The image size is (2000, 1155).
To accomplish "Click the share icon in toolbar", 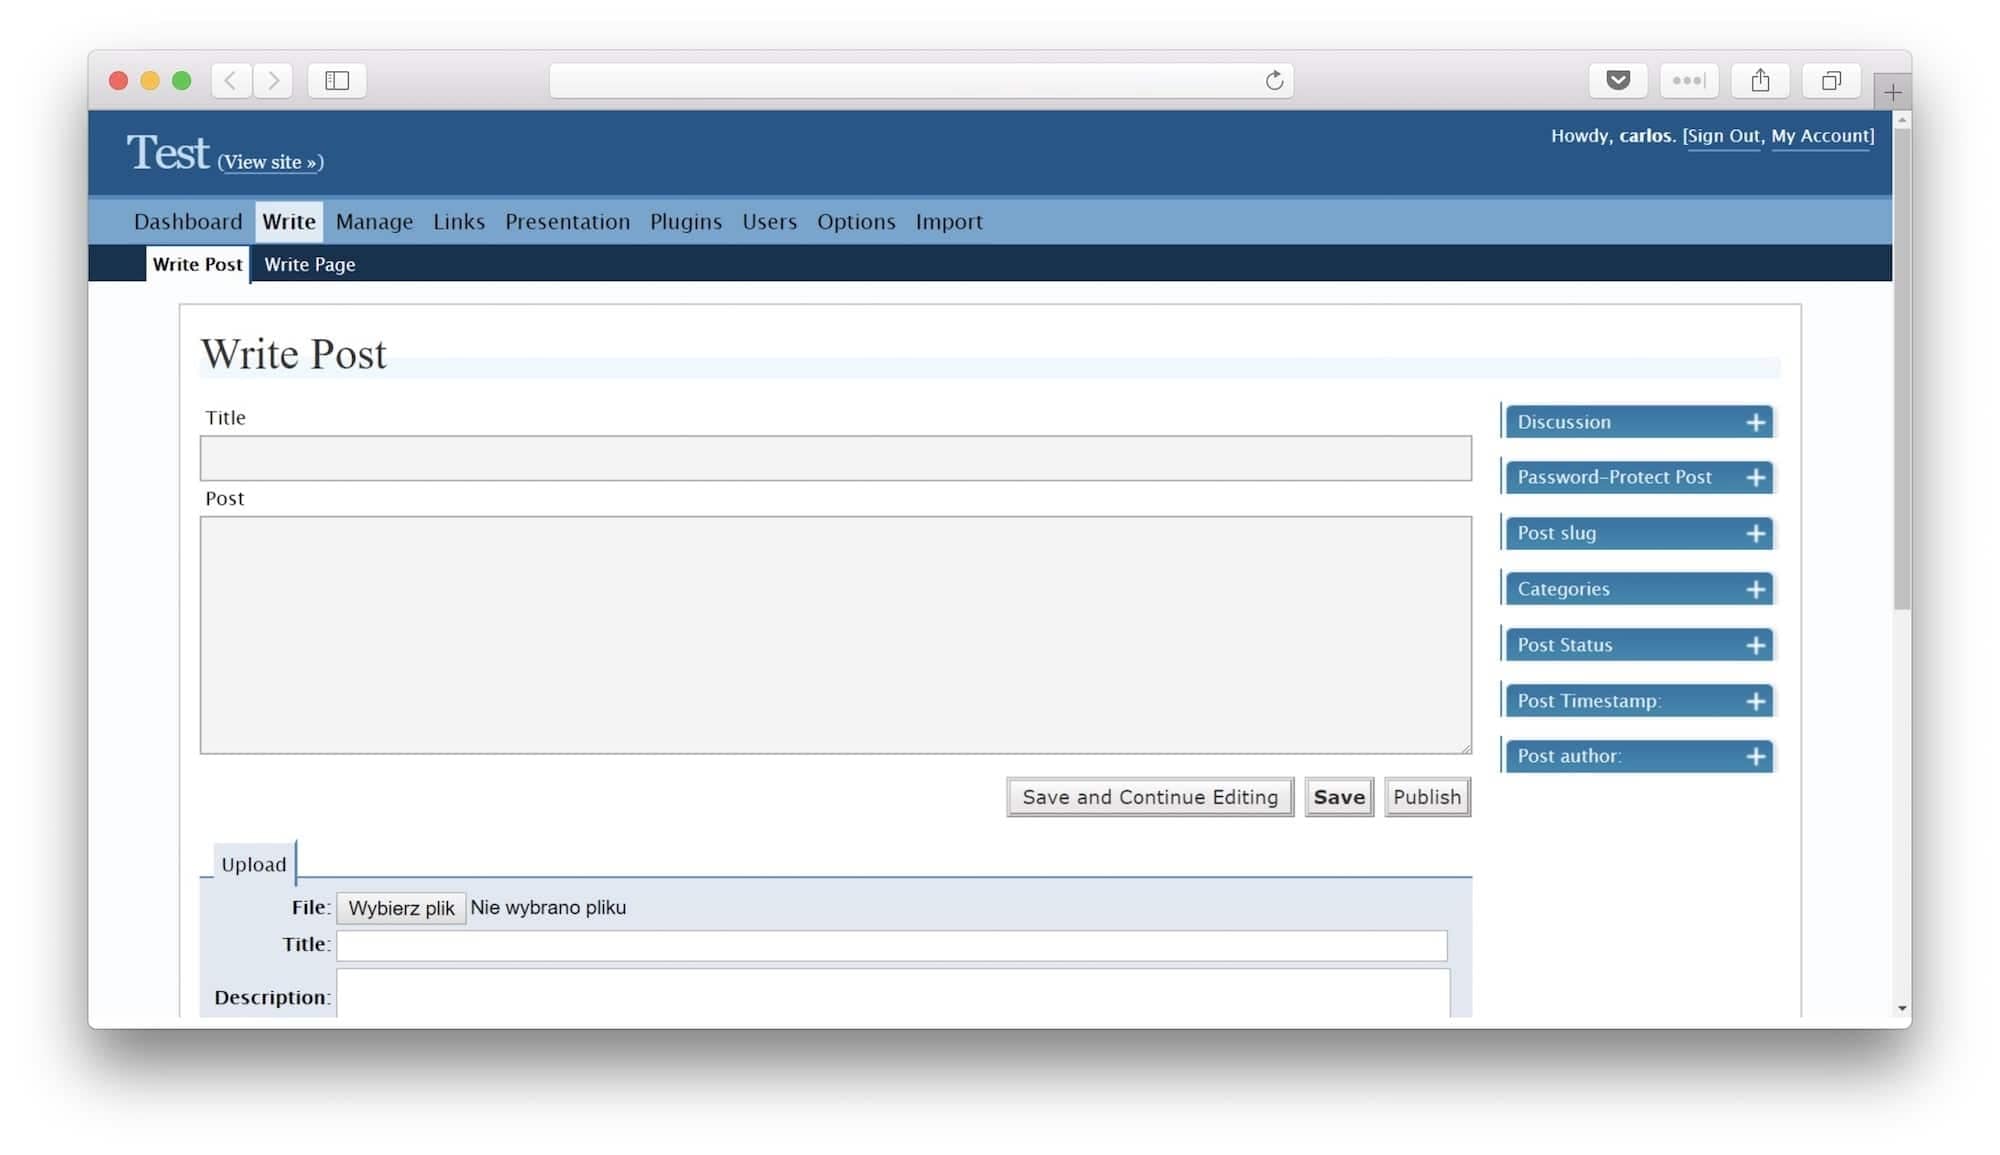I will point(1760,80).
